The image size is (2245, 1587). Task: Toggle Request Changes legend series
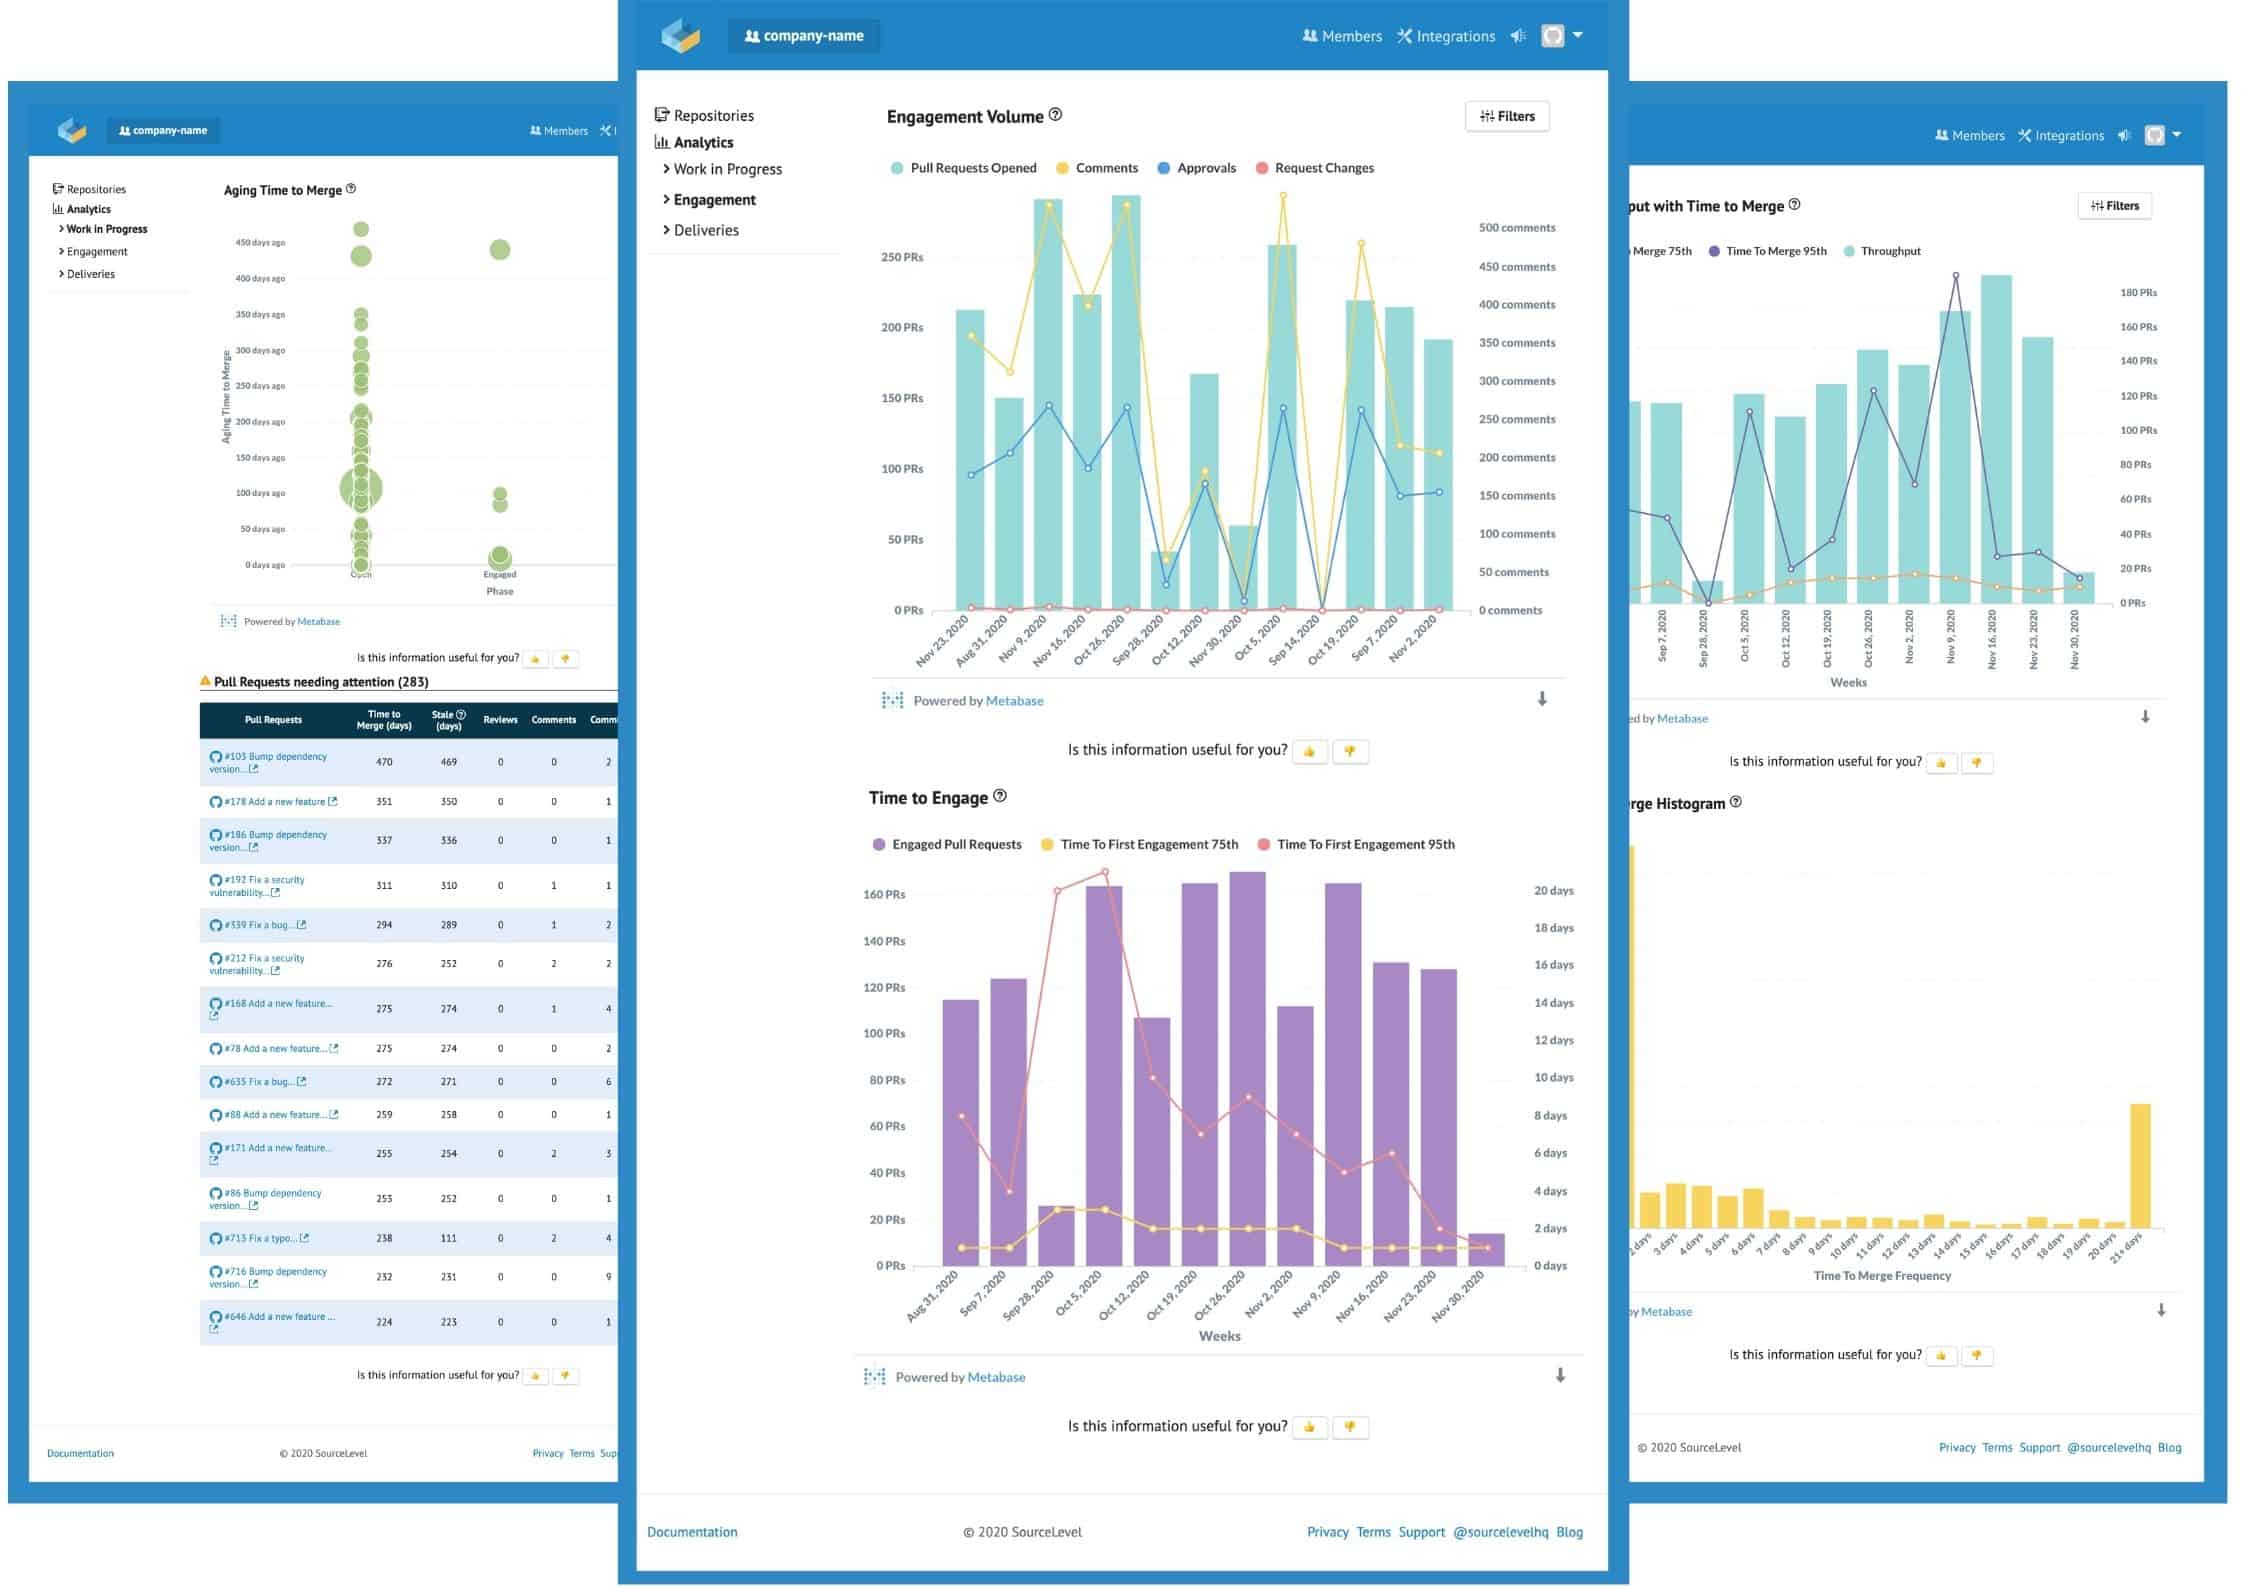coord(1314,168)
